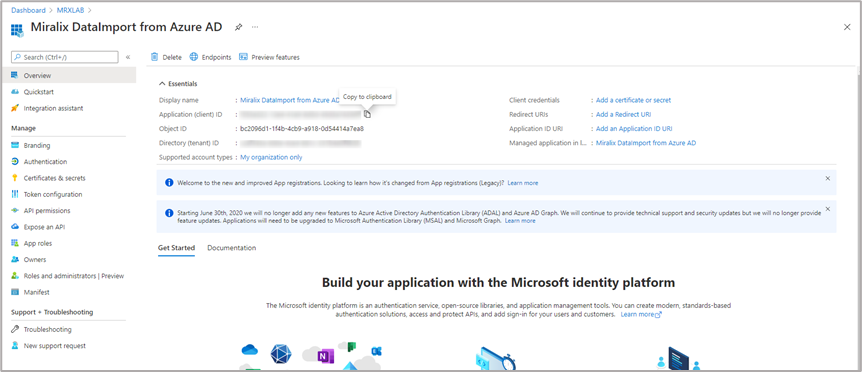
Task: Click the MRXLAB breadcrumb link
Action: pyautogui.click(x=70, y=10)
